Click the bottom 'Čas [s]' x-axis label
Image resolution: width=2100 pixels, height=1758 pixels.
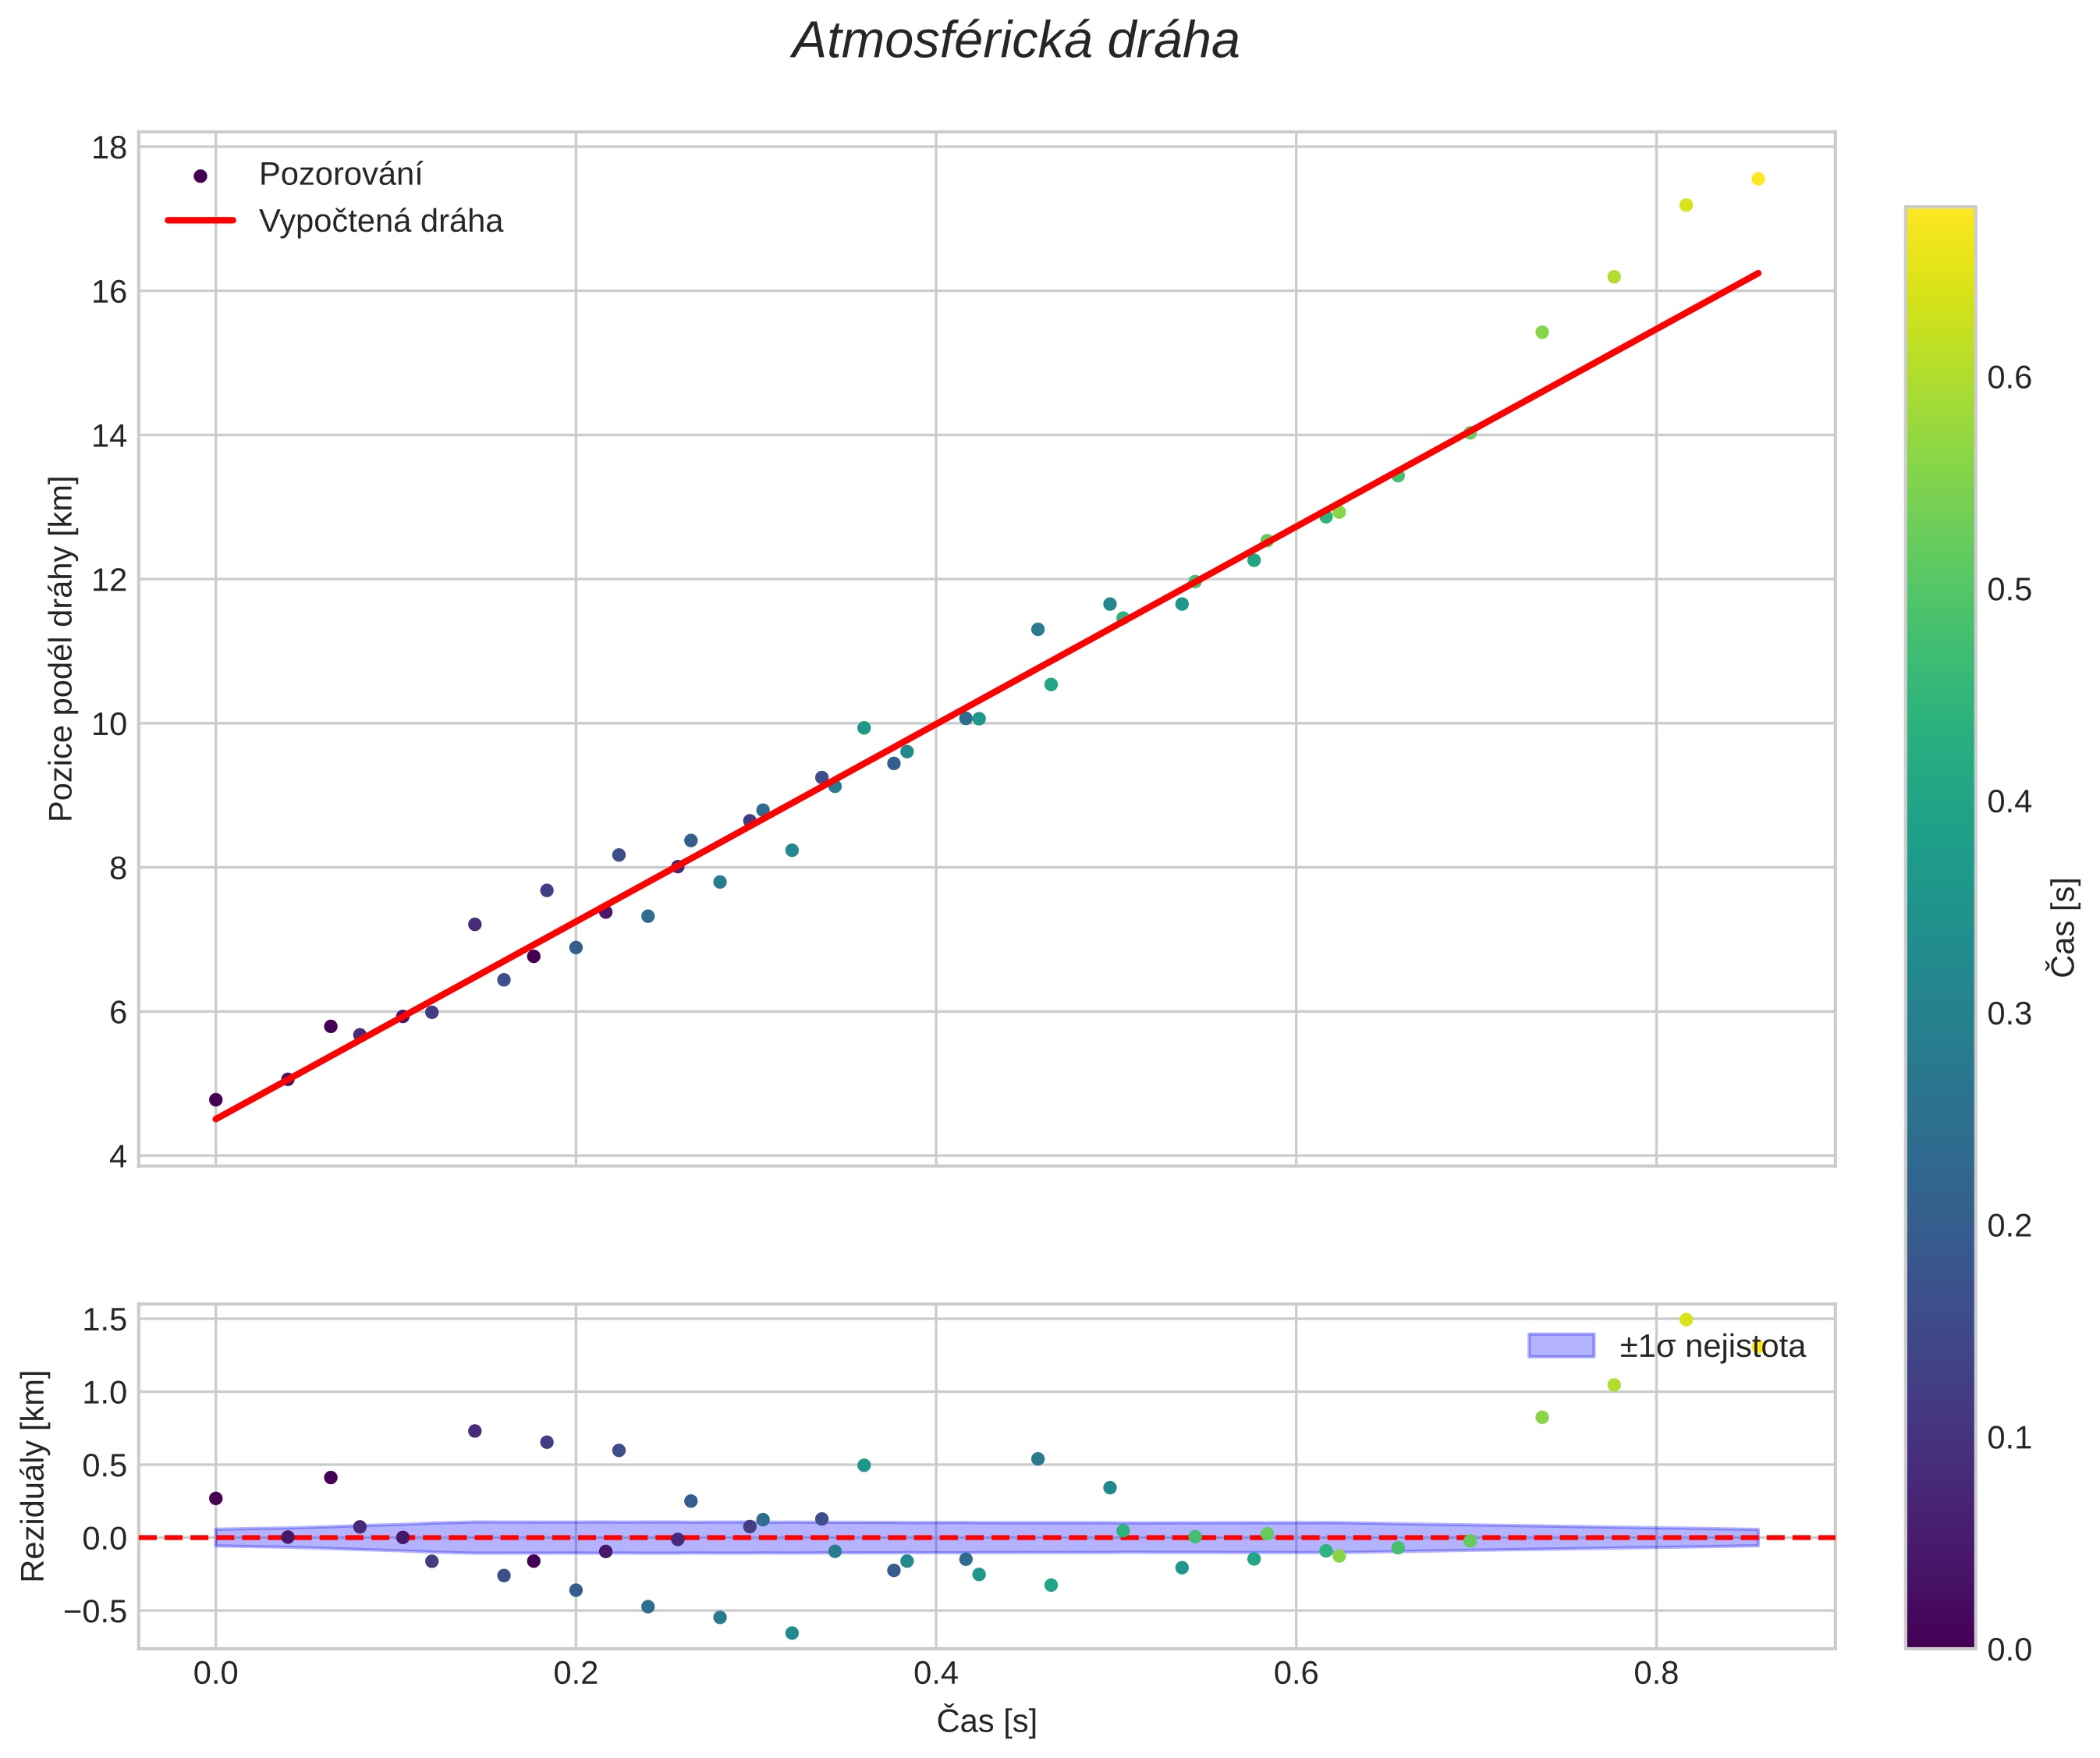pyautogui.click(x=986, y=1721)
